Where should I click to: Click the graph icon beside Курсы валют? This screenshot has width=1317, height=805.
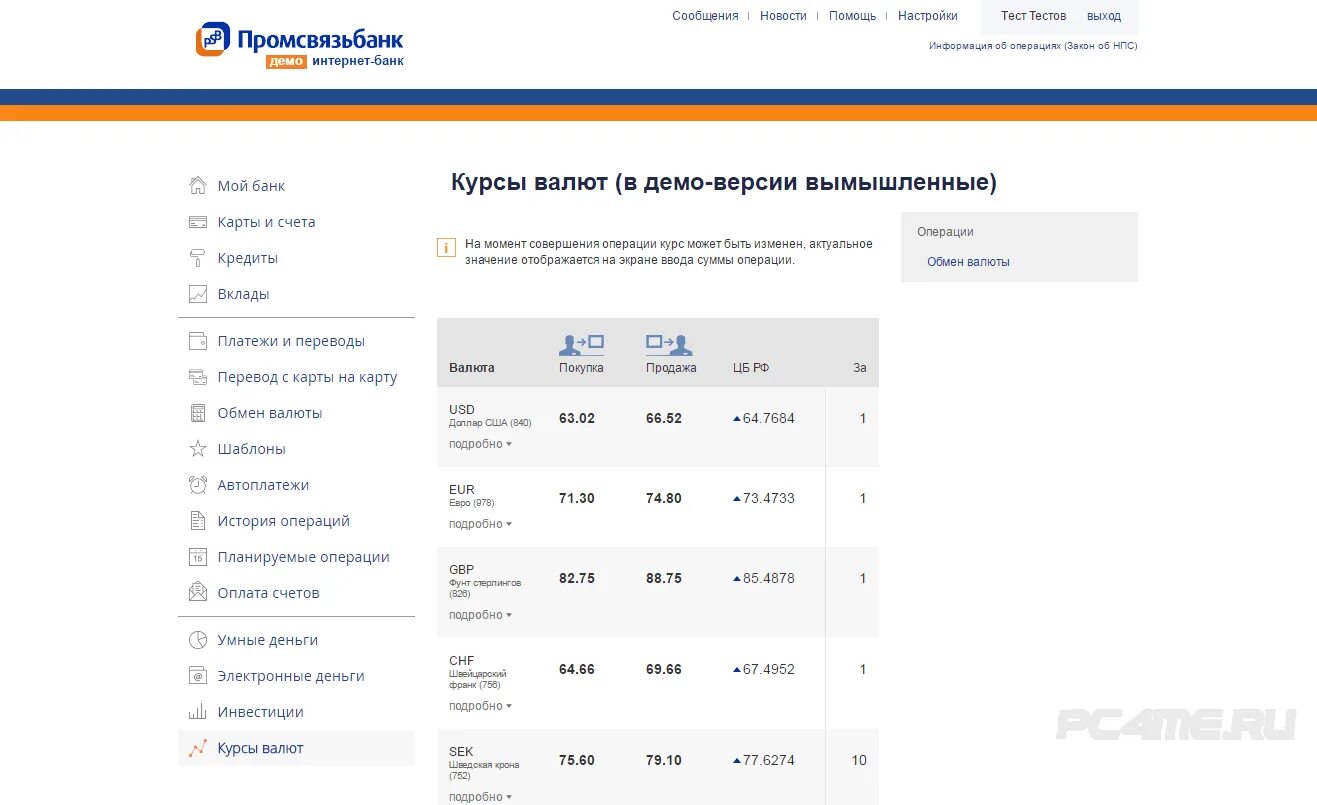198,748
